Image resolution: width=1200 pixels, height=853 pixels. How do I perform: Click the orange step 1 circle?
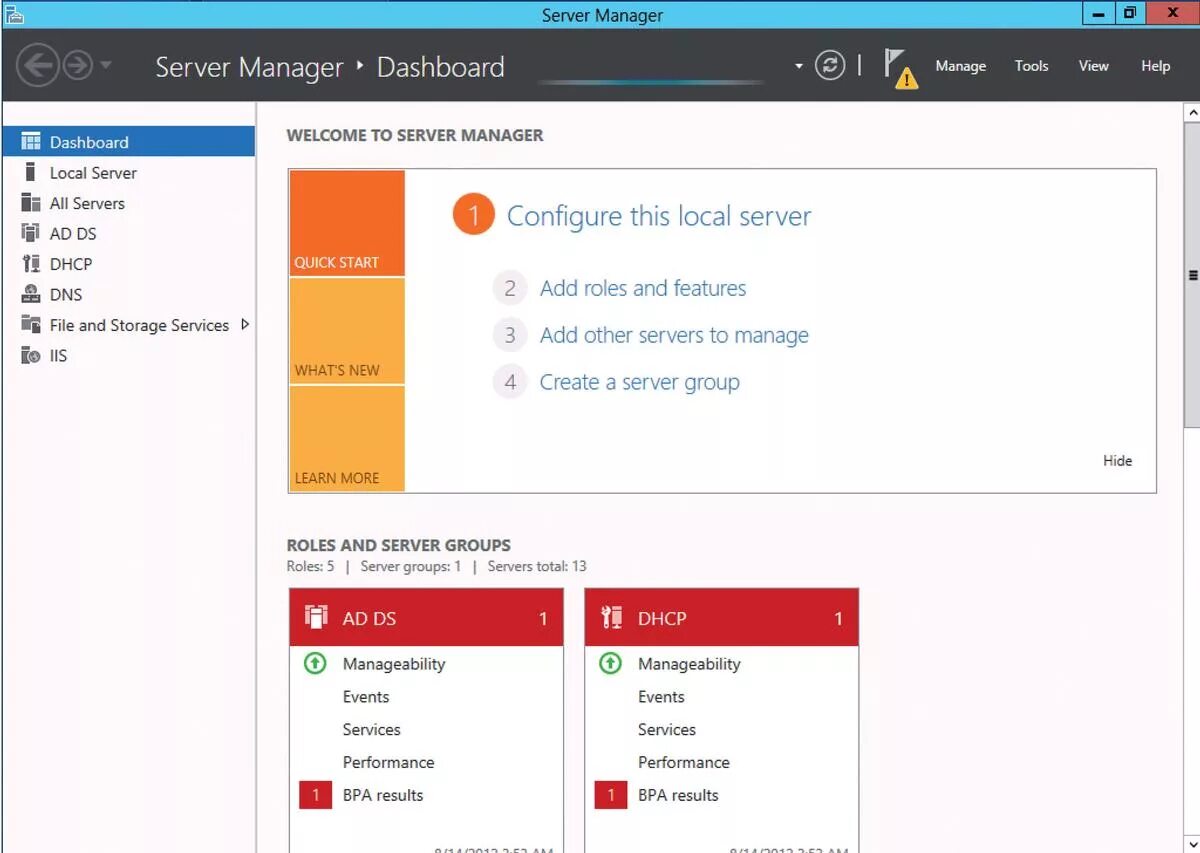click(474, 215)
